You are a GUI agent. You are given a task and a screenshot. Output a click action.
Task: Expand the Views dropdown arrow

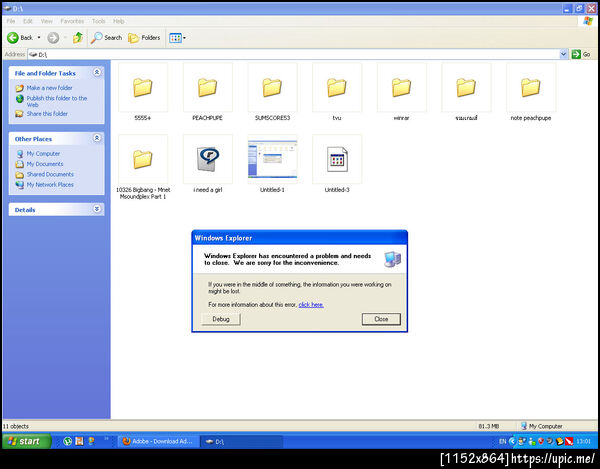[184, 38]
